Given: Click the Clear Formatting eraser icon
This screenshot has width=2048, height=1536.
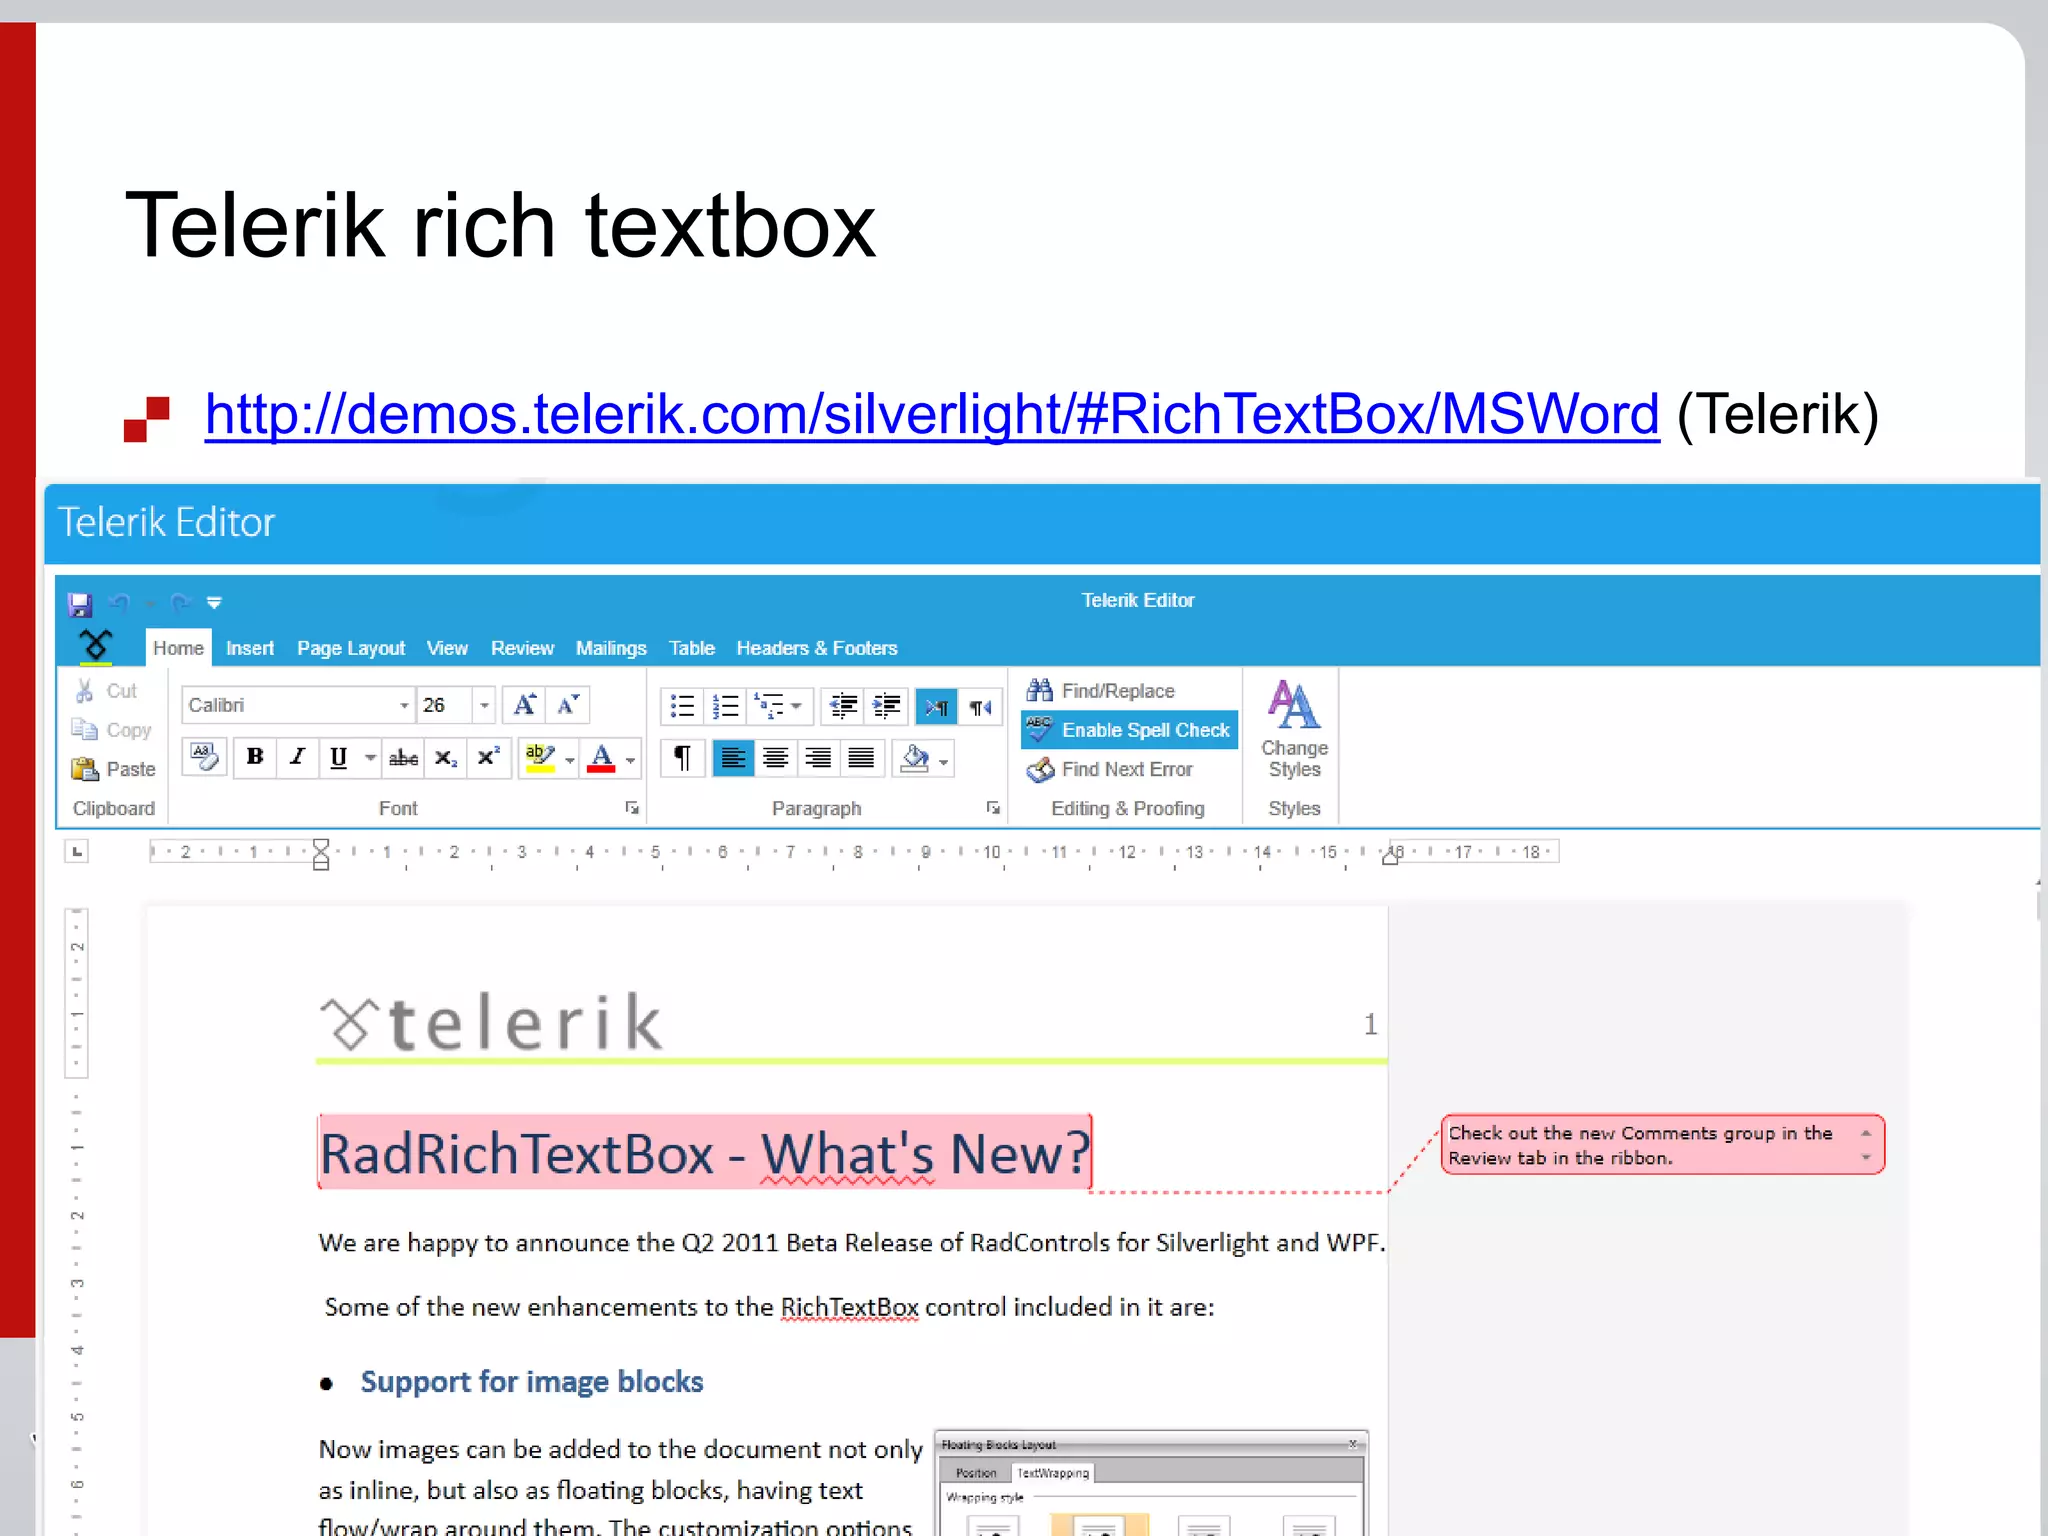Looking at the screenshot, I should click(204, 757).
